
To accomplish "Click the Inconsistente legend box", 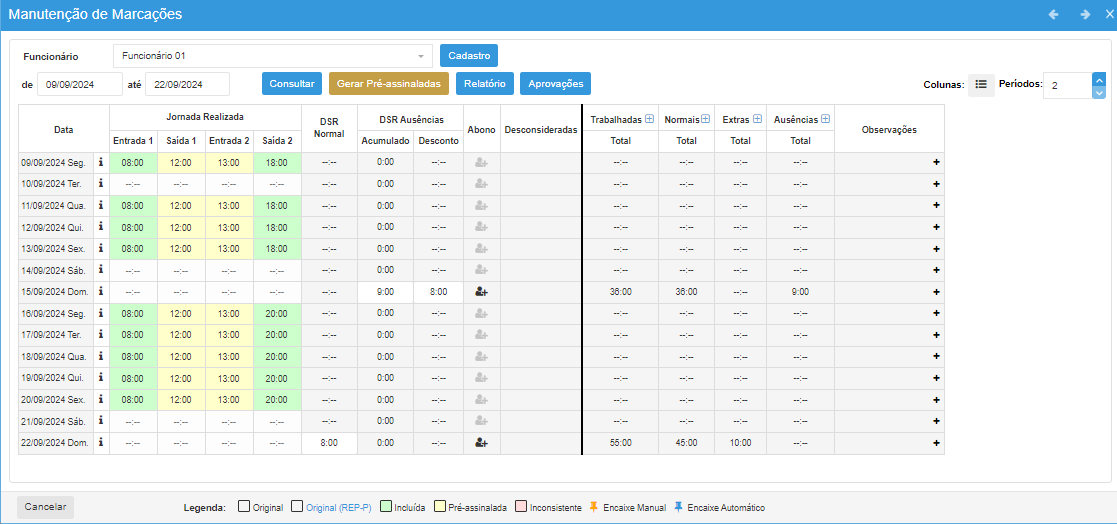I will click(x=522, y=507).
